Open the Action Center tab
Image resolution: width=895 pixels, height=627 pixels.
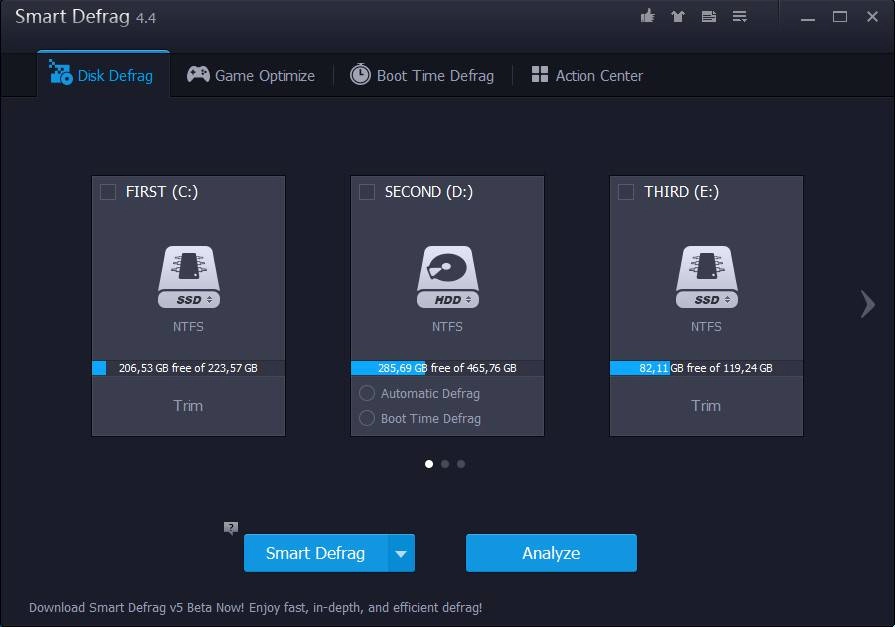coord(587,75)
